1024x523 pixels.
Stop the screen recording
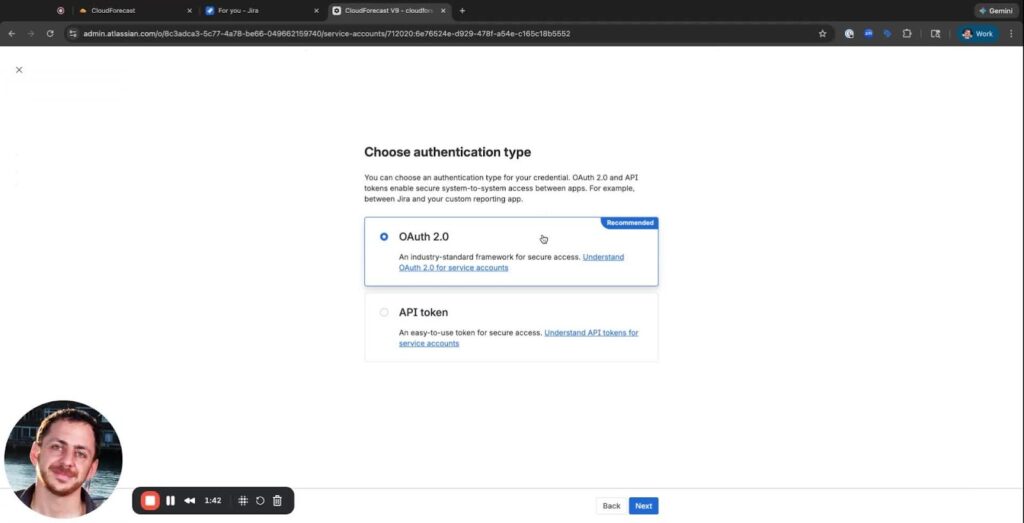coord(150,500)
